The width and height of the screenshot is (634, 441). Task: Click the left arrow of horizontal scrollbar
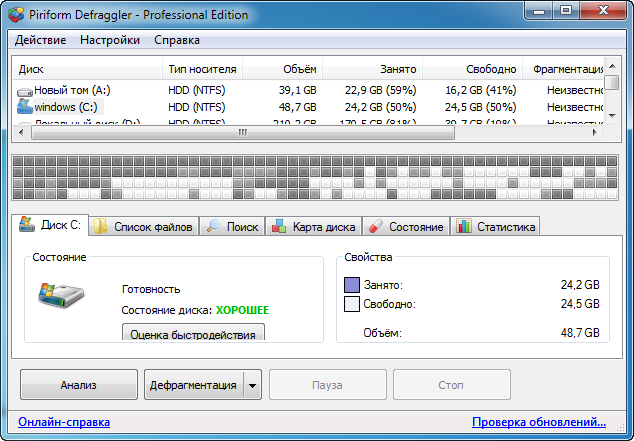(x=21, y=133)
